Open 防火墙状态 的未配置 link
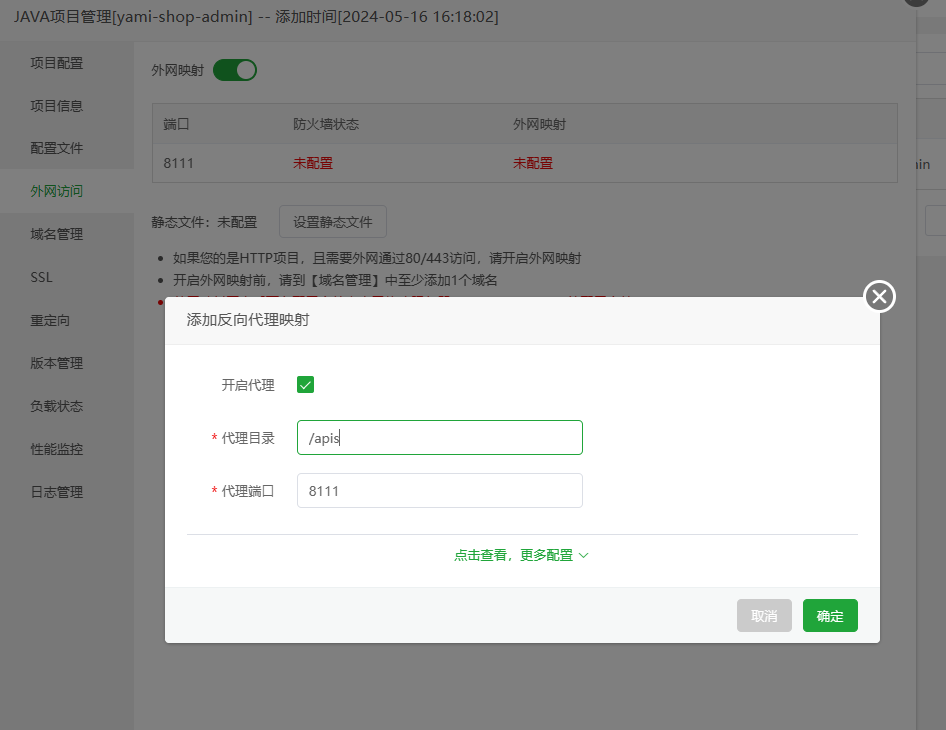This screenshot has width=946, height=730. [313, 162]
